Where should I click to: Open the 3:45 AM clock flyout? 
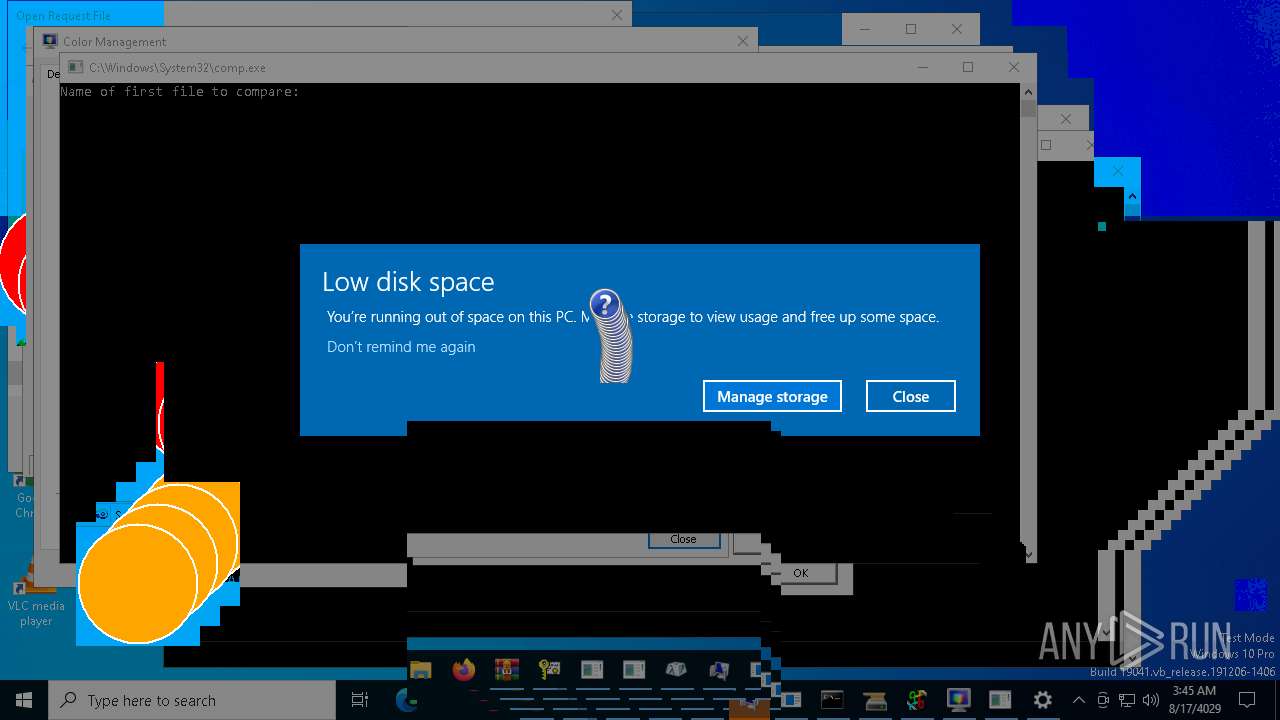click(x=1194, y=700)
